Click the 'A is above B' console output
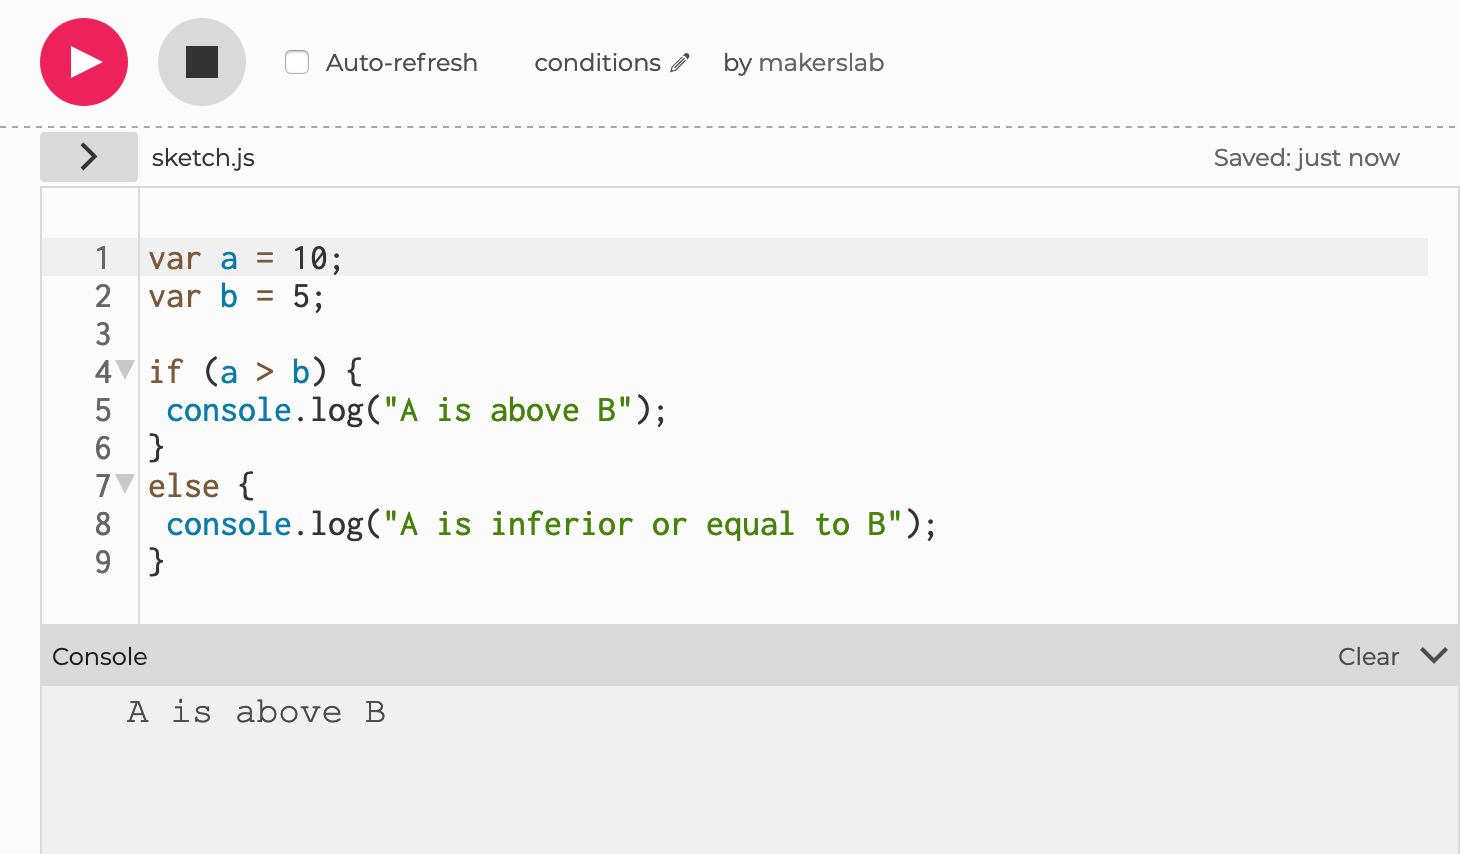 (x=256, y=712)
